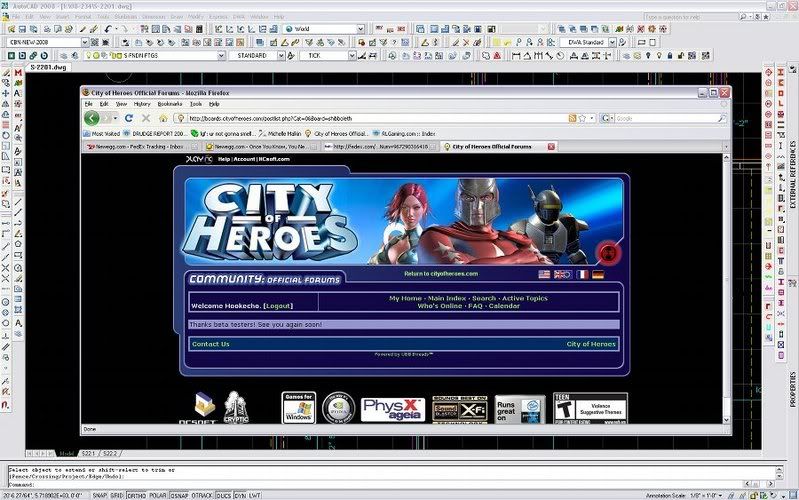799x500 pixels.
Task: Click the horizontal scrollbar right of command line
Action: tap(760, 484)
